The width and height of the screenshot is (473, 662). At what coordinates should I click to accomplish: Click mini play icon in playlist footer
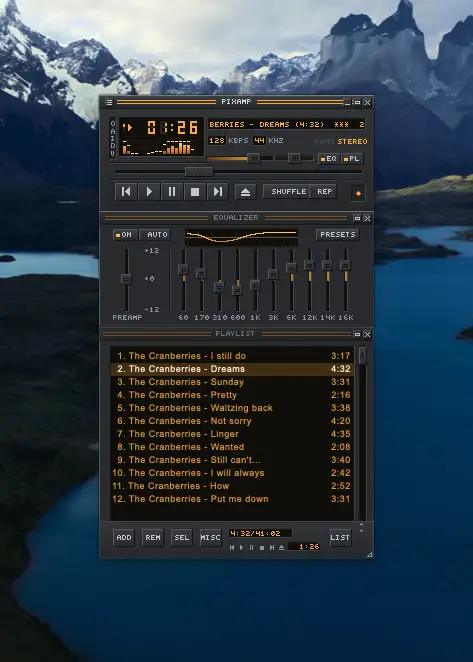point(242,547)
